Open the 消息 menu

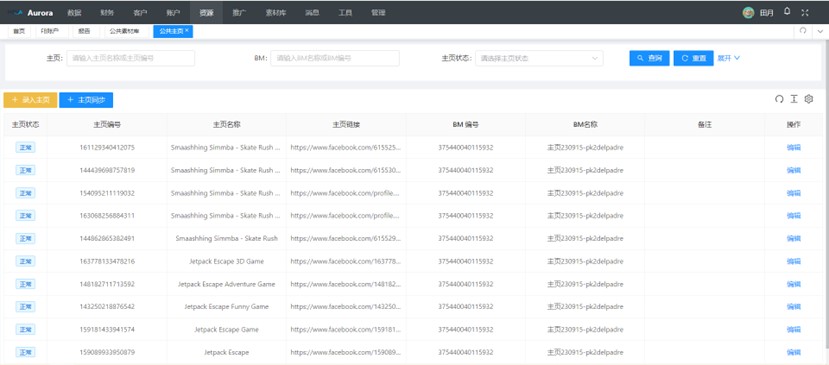(312, 13)
